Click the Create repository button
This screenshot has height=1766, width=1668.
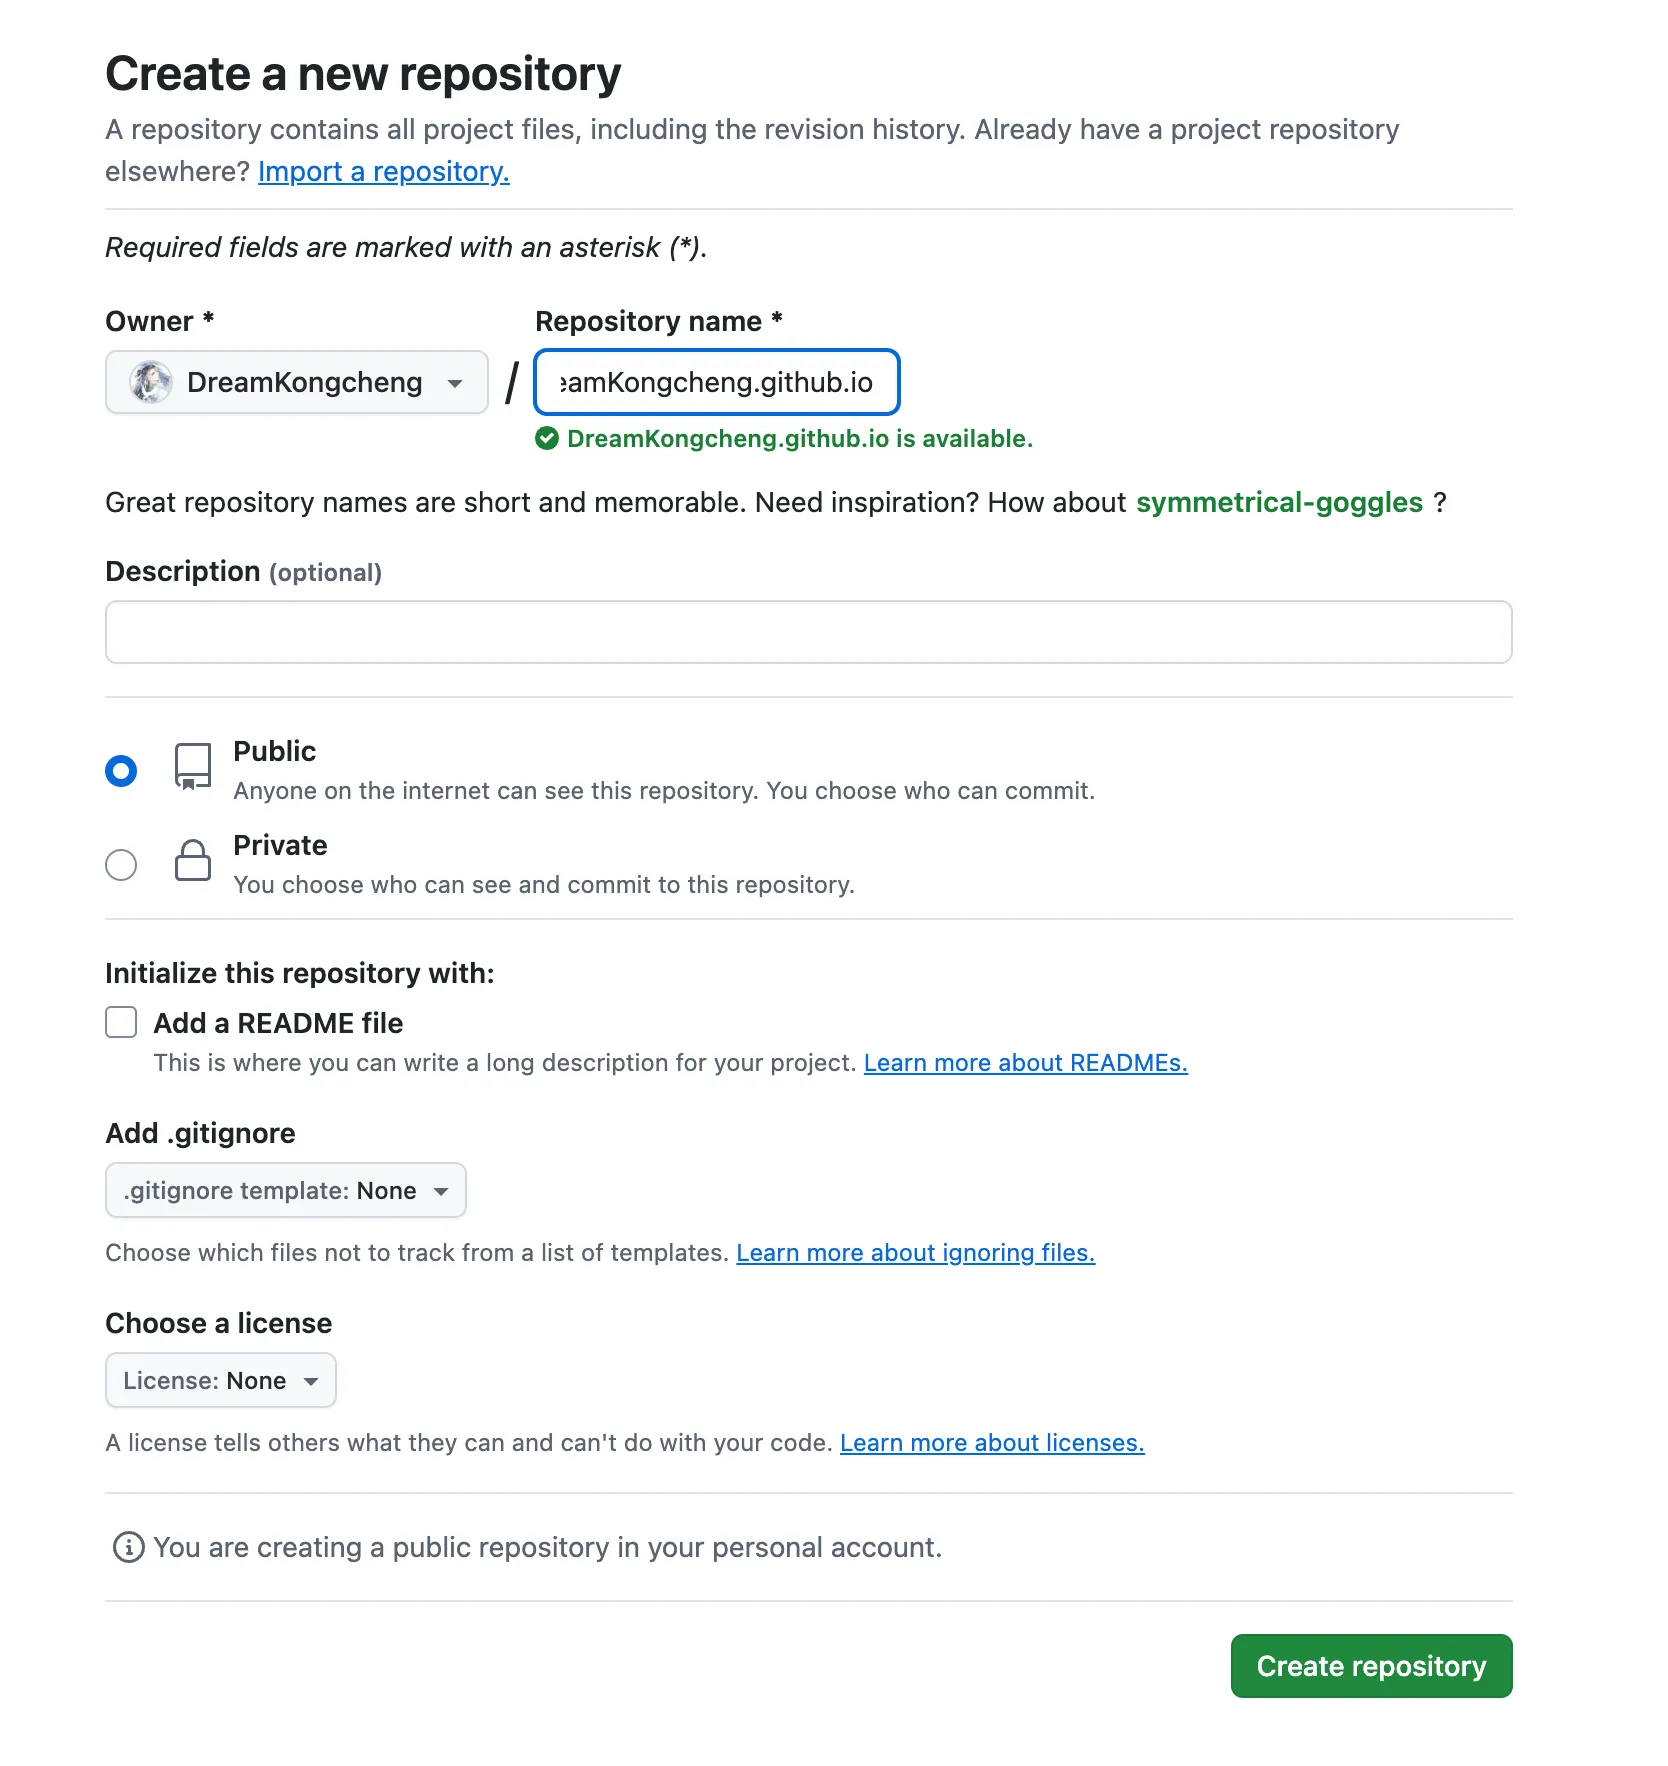click(1371, 1666)
